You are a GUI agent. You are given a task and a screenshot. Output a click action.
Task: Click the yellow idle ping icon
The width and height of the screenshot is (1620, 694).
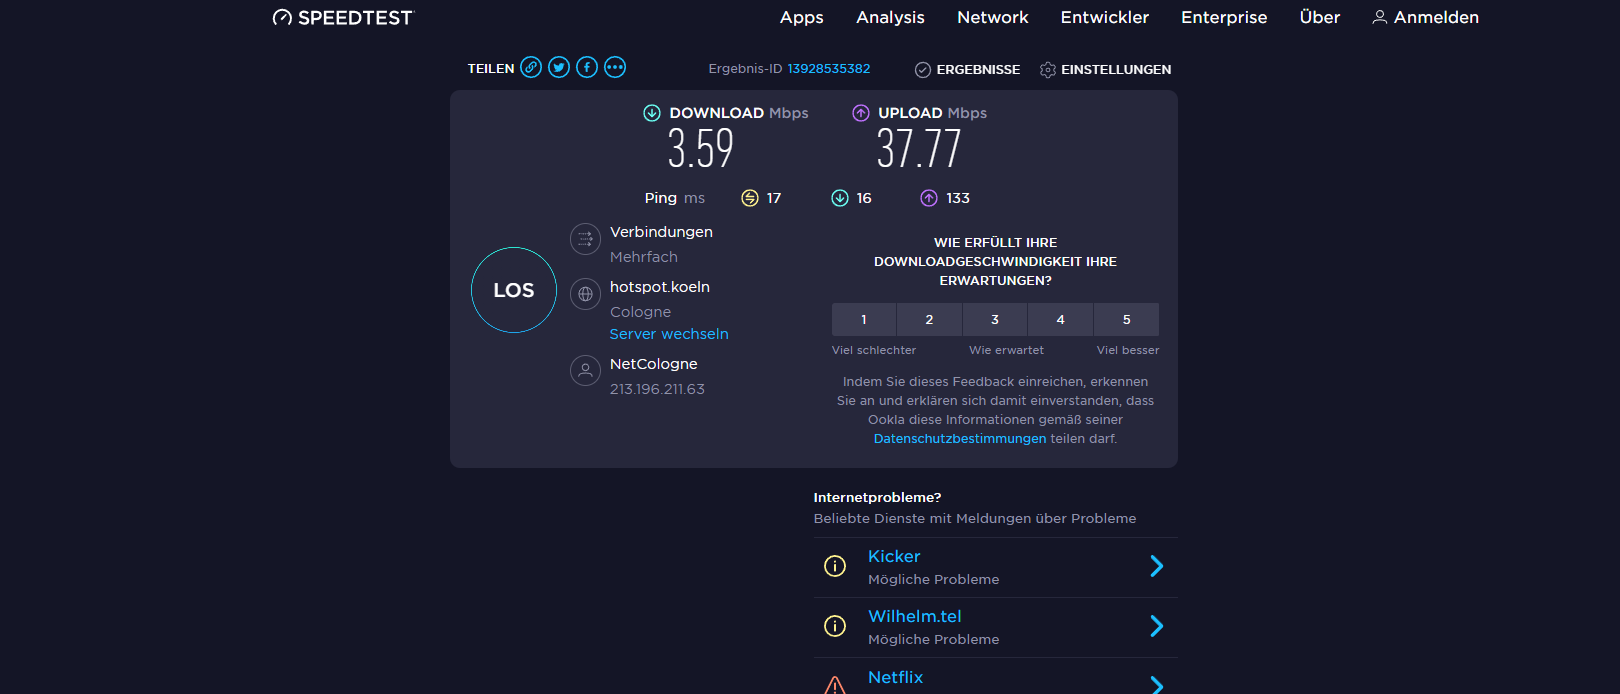pos(750,198)
